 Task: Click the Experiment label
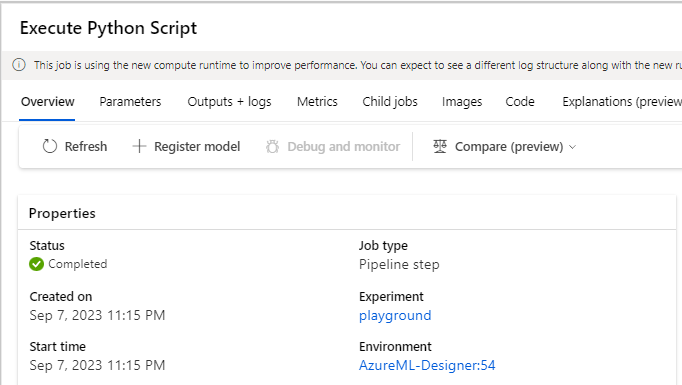pyautogui.click(x=391, y=297)
